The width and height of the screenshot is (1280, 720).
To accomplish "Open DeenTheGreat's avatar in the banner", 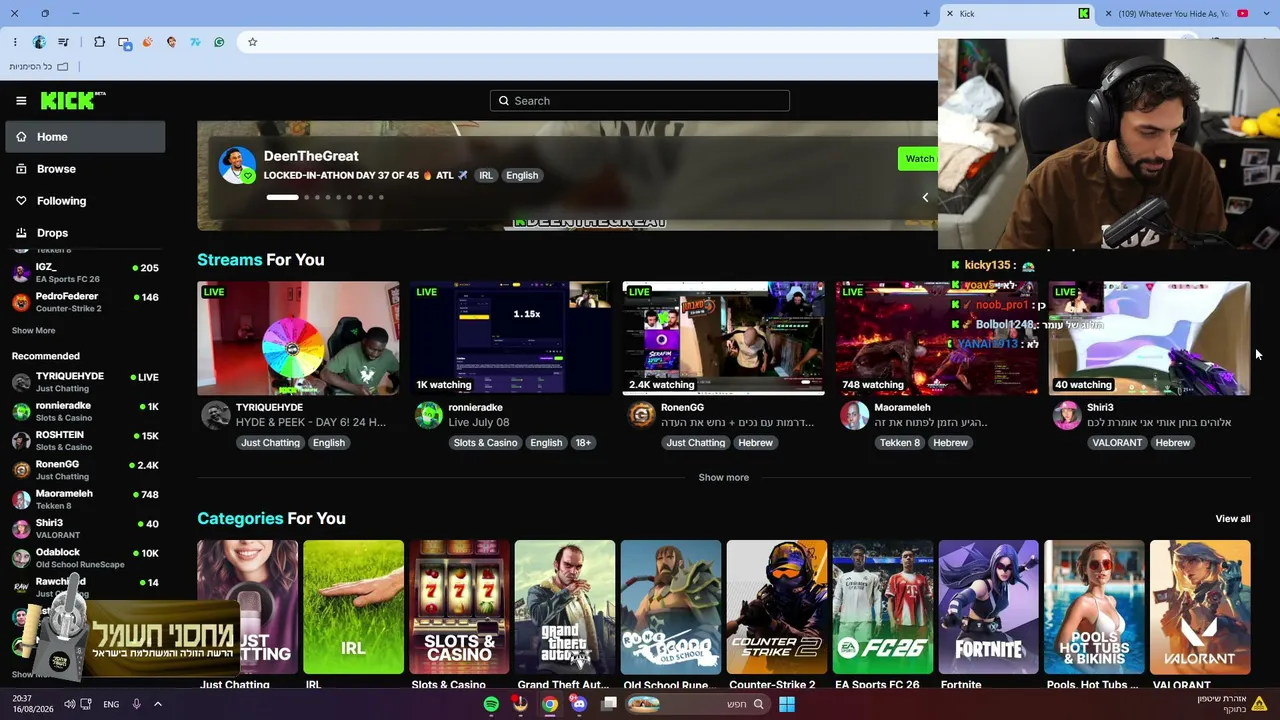I will click(237, 166).
